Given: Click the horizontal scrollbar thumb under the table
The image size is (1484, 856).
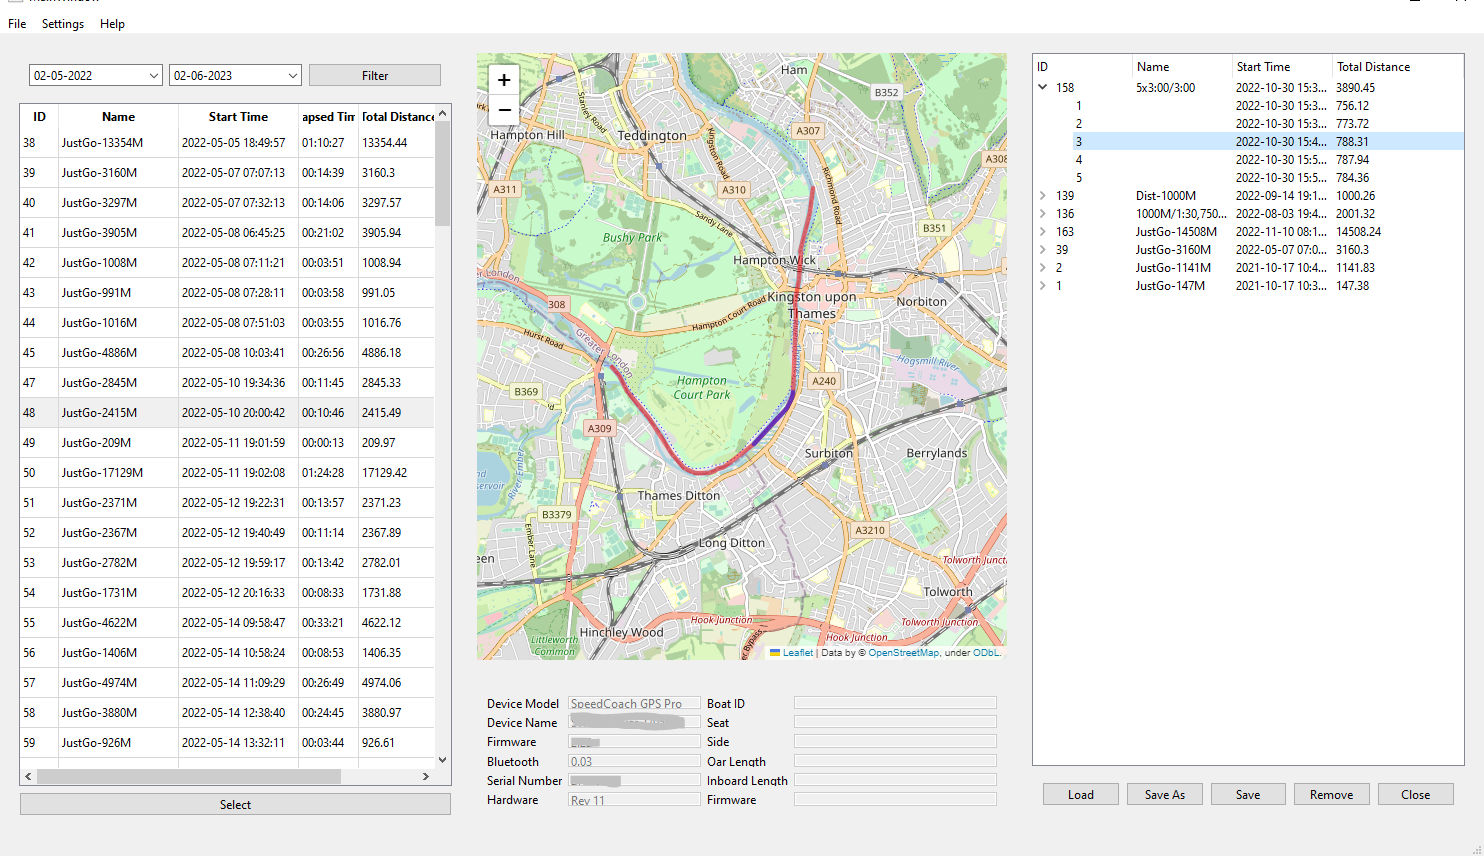Looking at the screenshot, I should (188, 776).
